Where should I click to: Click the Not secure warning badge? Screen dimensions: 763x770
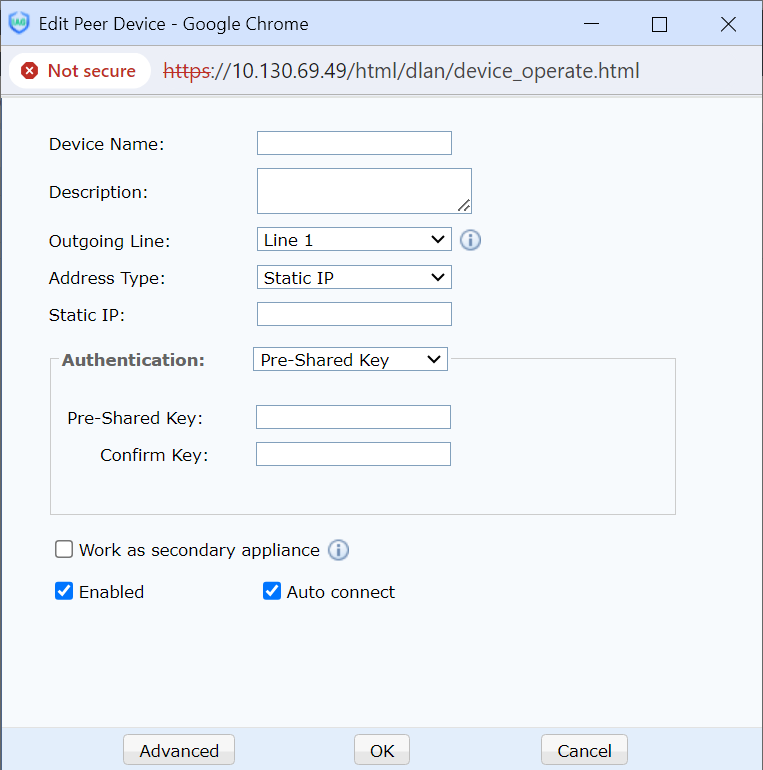[x=79, y=71]
